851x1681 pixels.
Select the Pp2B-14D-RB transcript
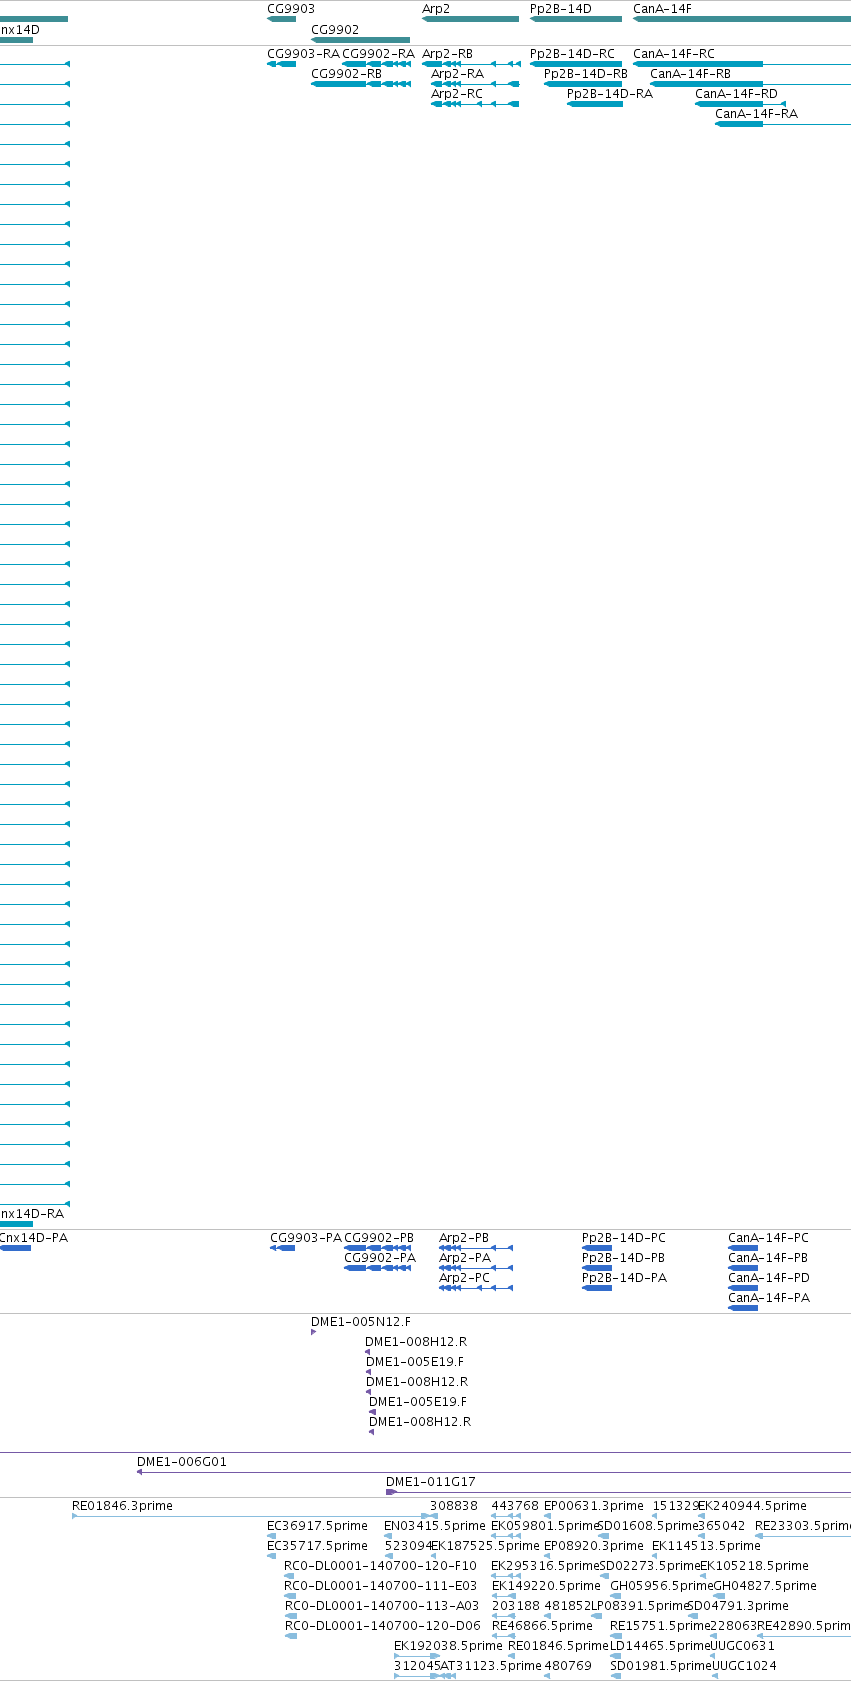point(583,84)
